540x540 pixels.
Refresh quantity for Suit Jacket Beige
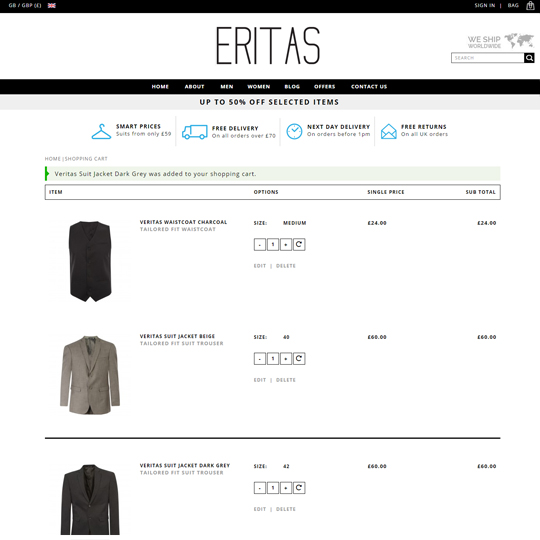coord(299,359)
